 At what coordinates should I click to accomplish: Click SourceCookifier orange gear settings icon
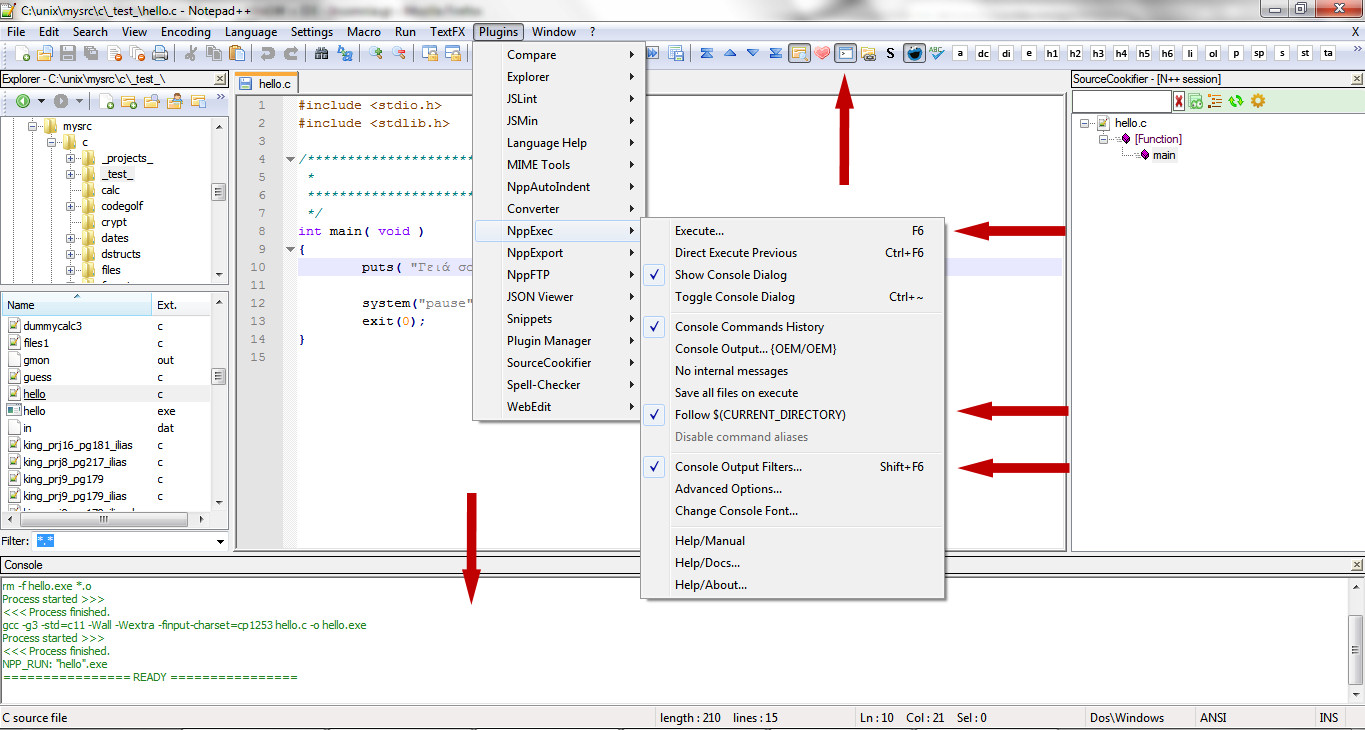[x=1258, y=101]
